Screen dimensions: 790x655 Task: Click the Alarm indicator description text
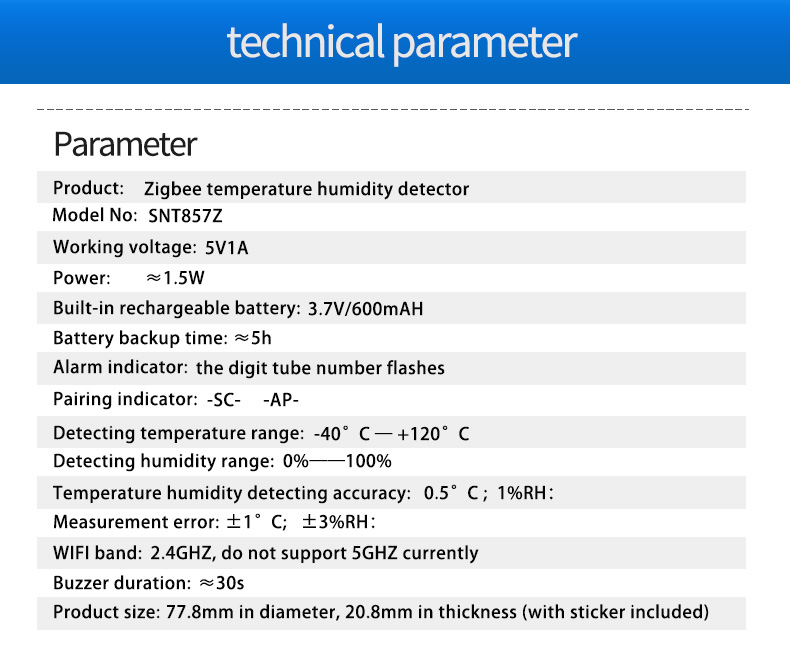[320, 368]
